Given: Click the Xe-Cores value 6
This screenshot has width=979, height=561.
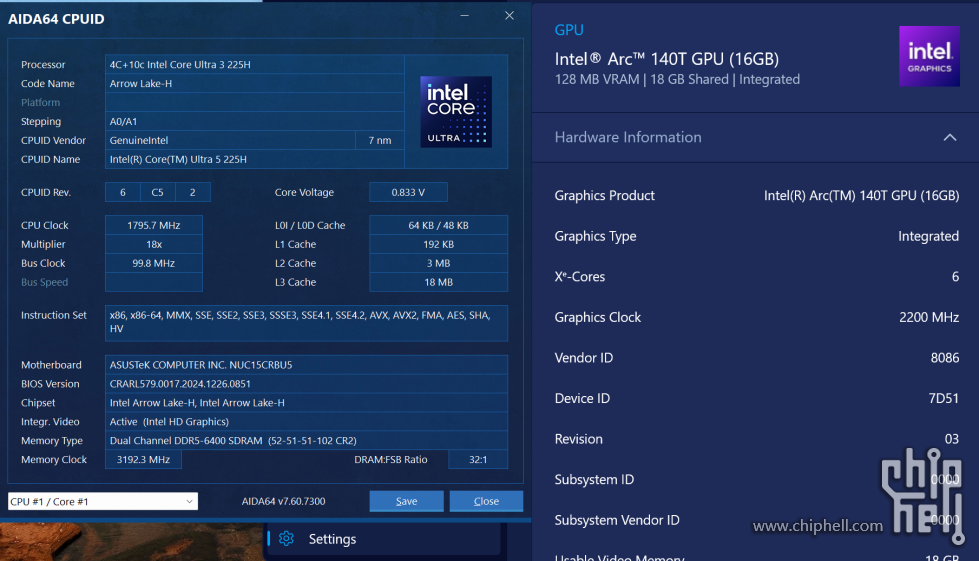Looking at the screenshot, I should pyautogui.click(x=955, y=277).
